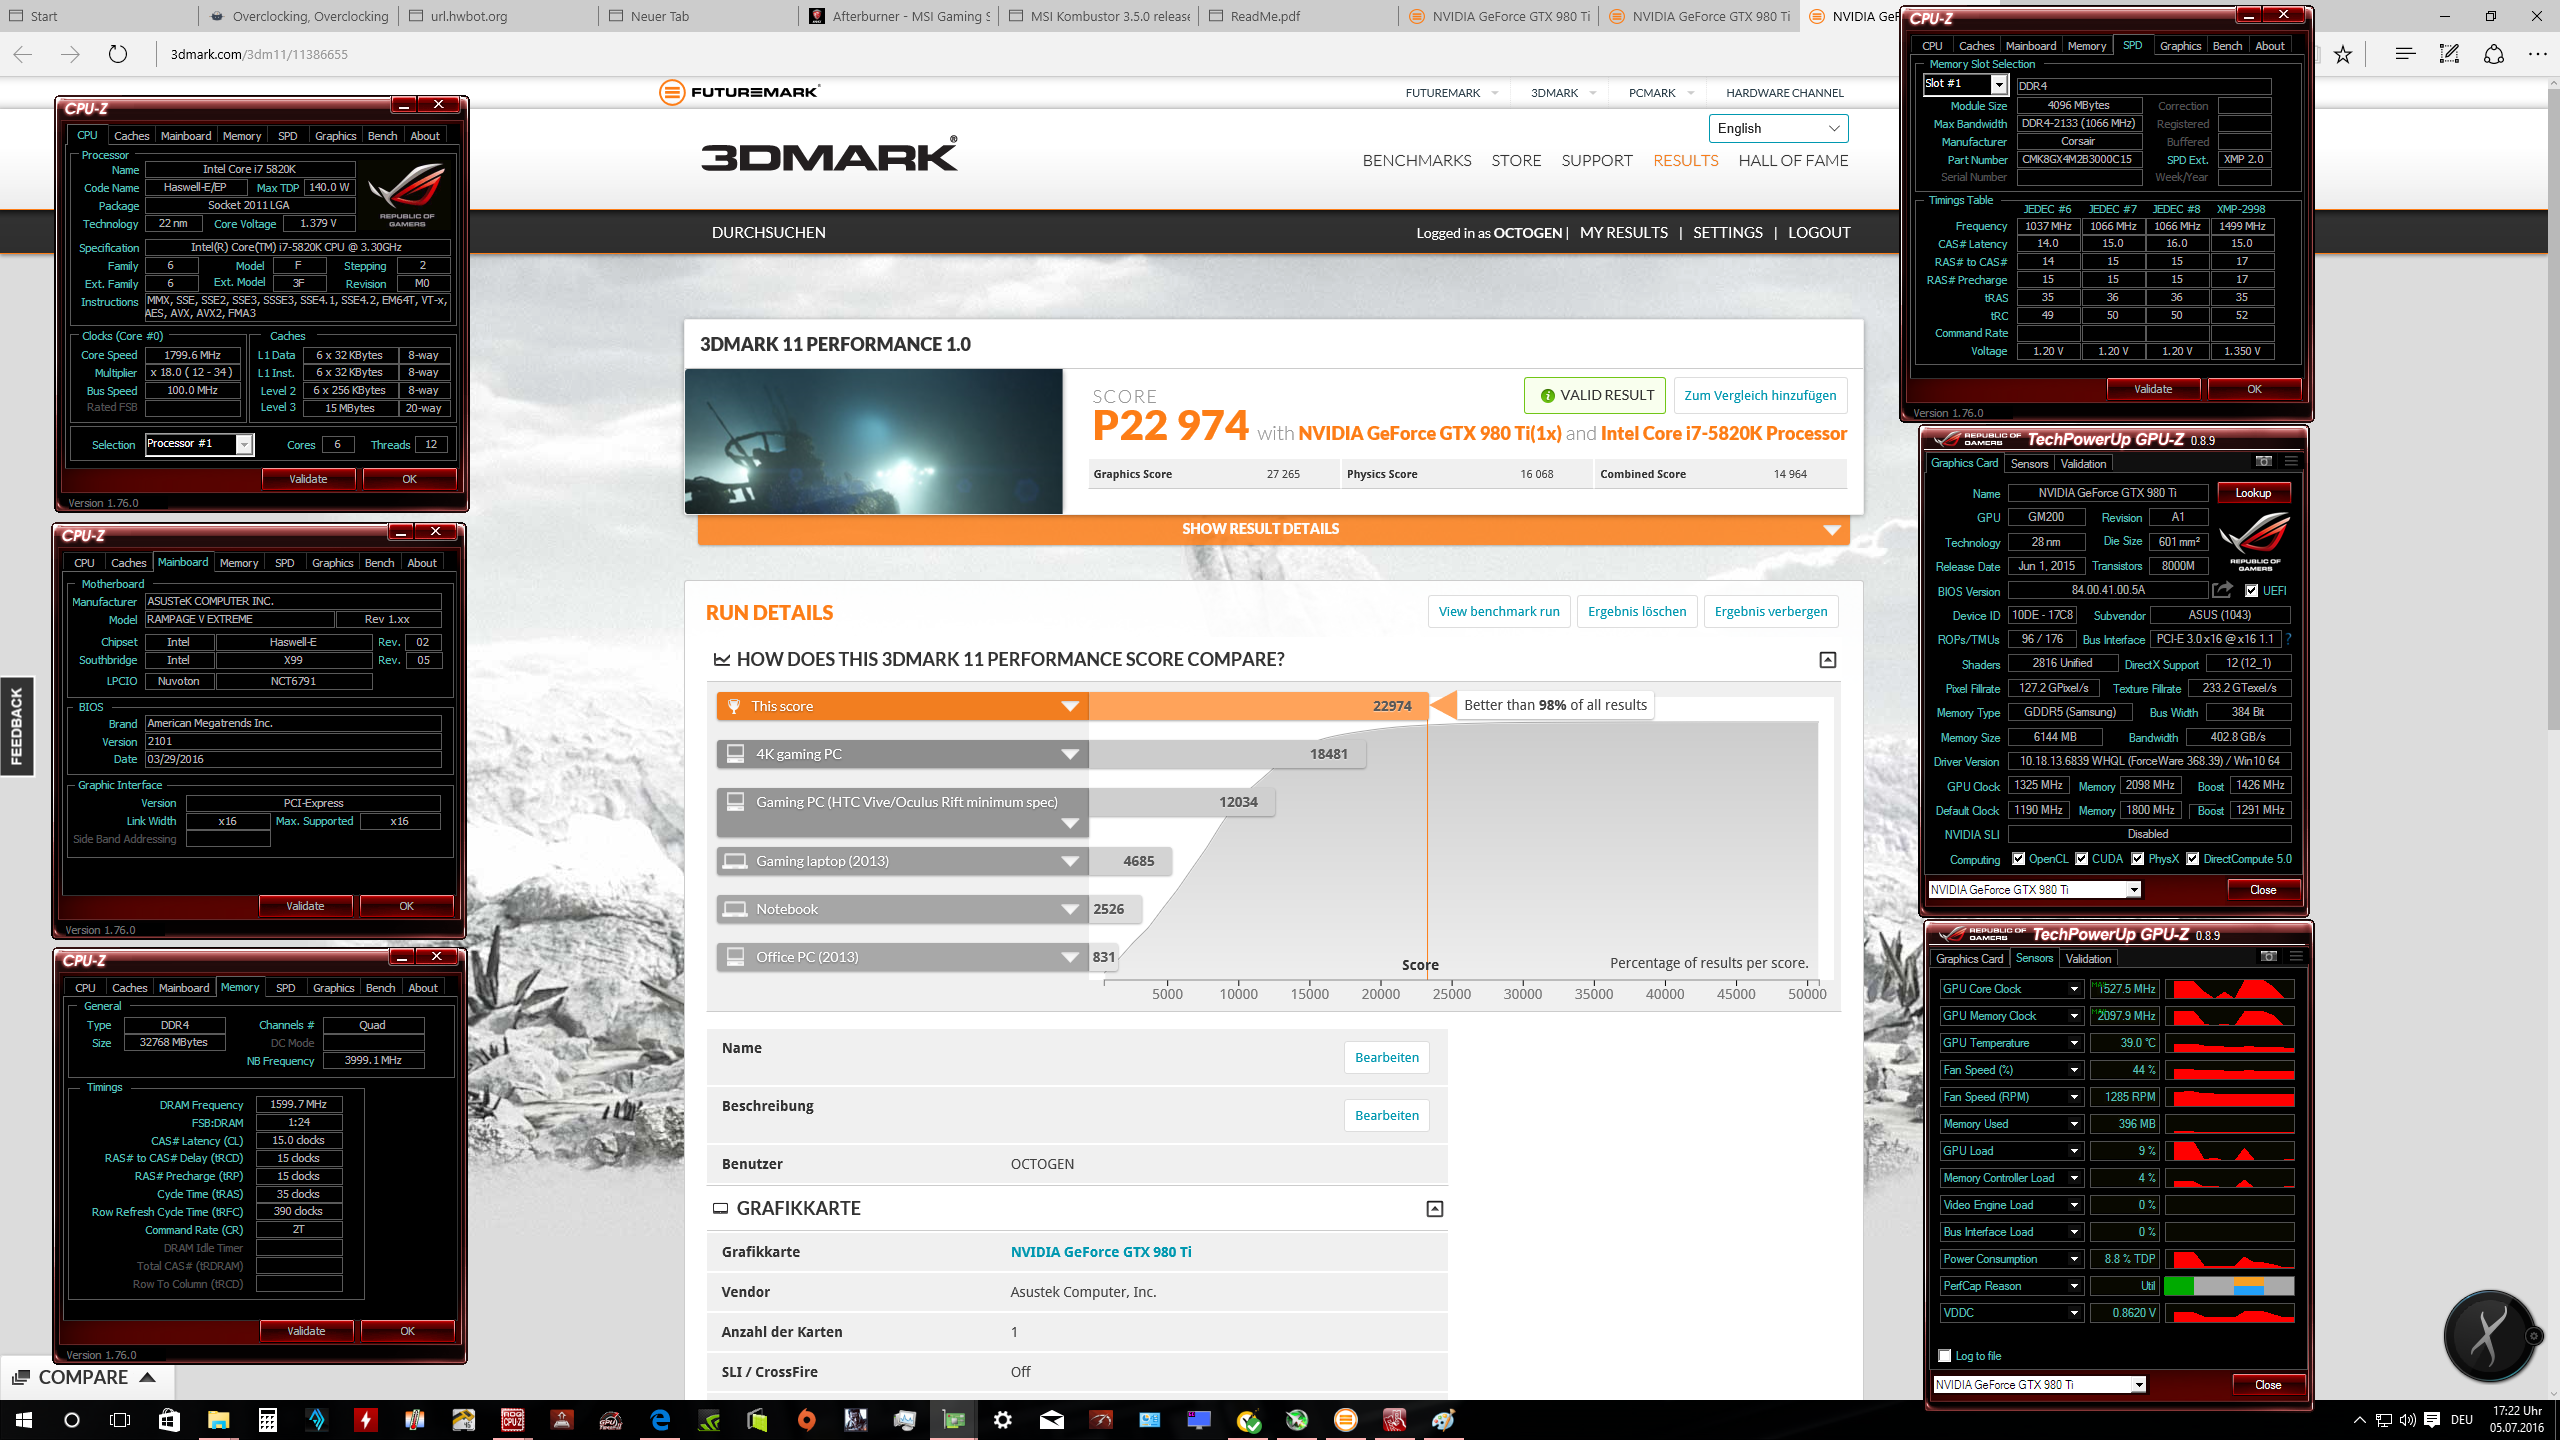Click the browser address bar URL
This screenshot has height=1440, width=2560.
(x=259, y=54)
